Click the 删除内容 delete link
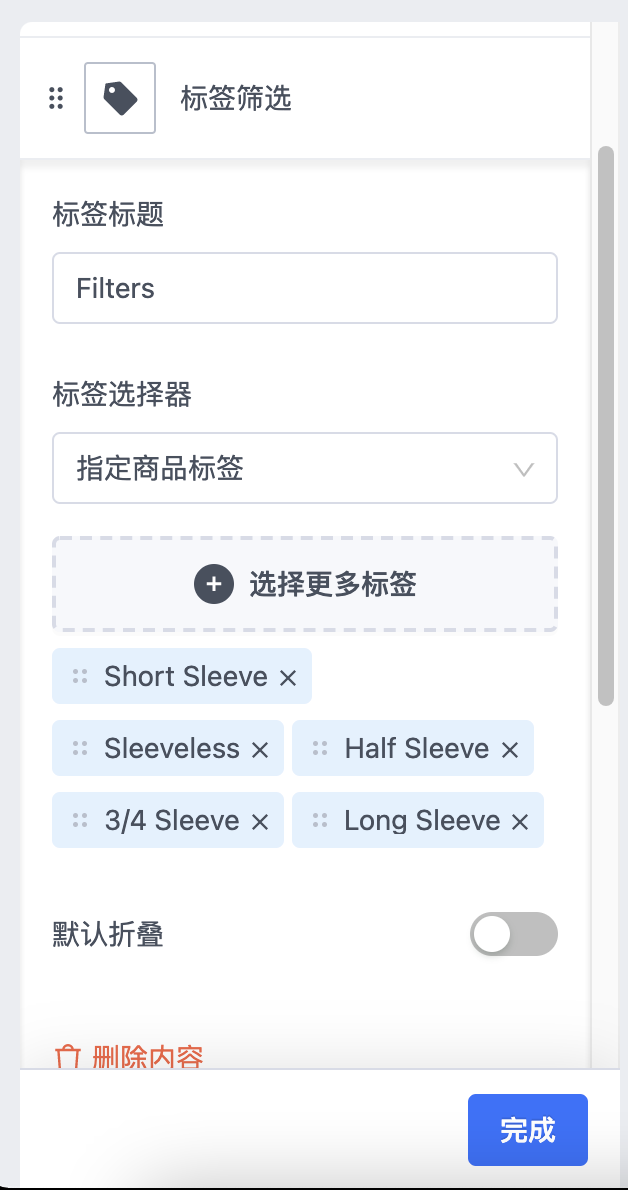Image resolution: width=628 pixels, height=1190 pixels. [130, 1058]
